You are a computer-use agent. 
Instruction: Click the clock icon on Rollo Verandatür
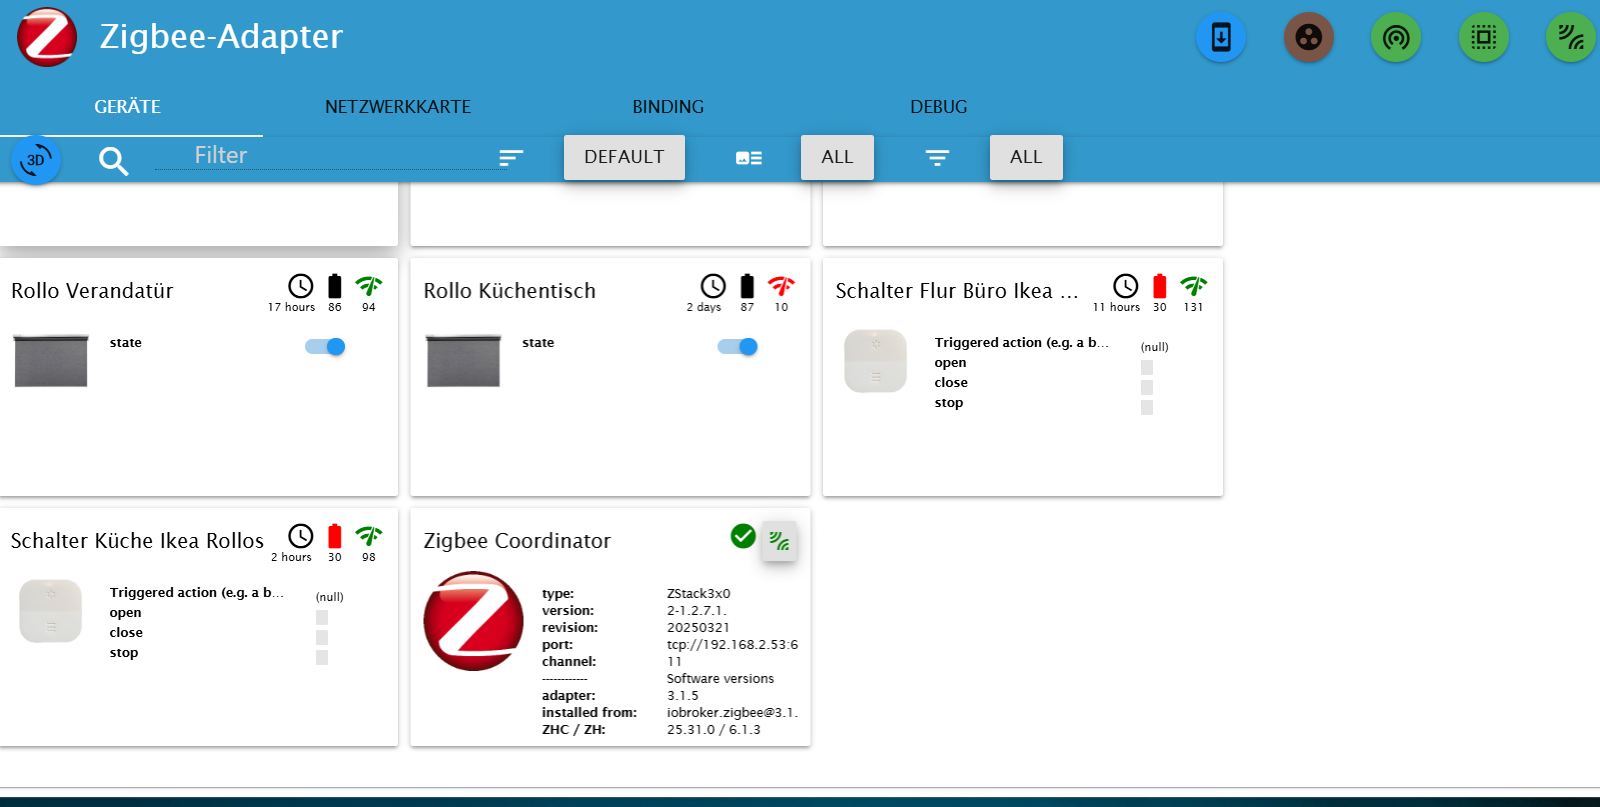coord(301,286)
